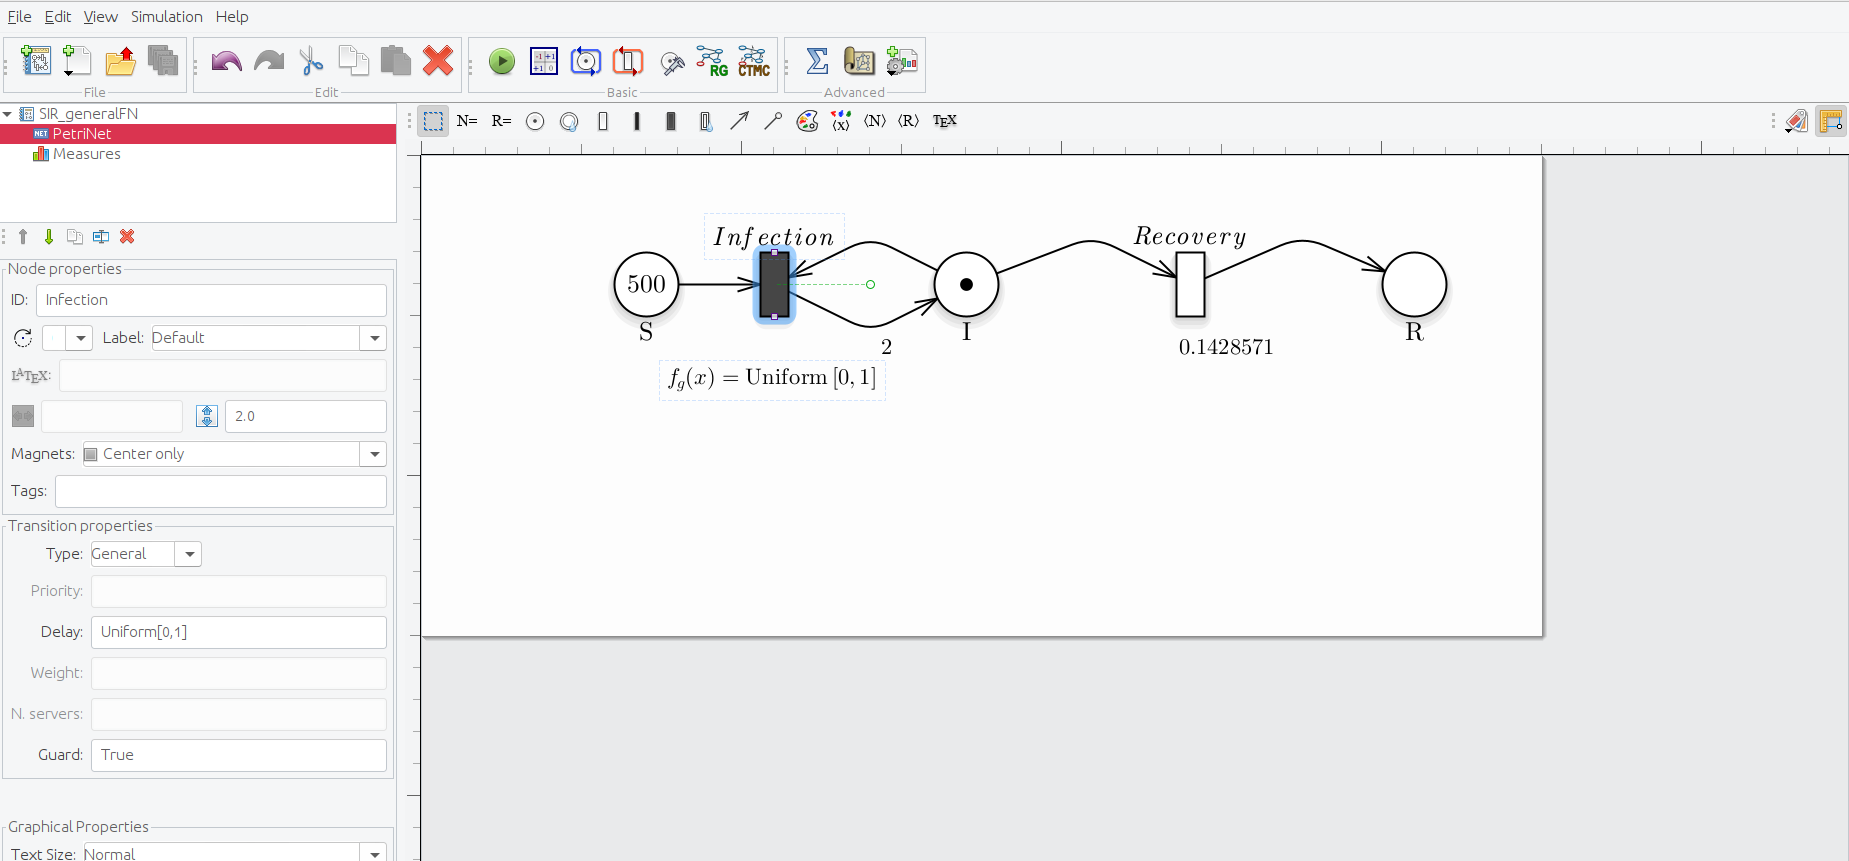
Task: Open the Magnets dropdown
Action: pos(374,454)
